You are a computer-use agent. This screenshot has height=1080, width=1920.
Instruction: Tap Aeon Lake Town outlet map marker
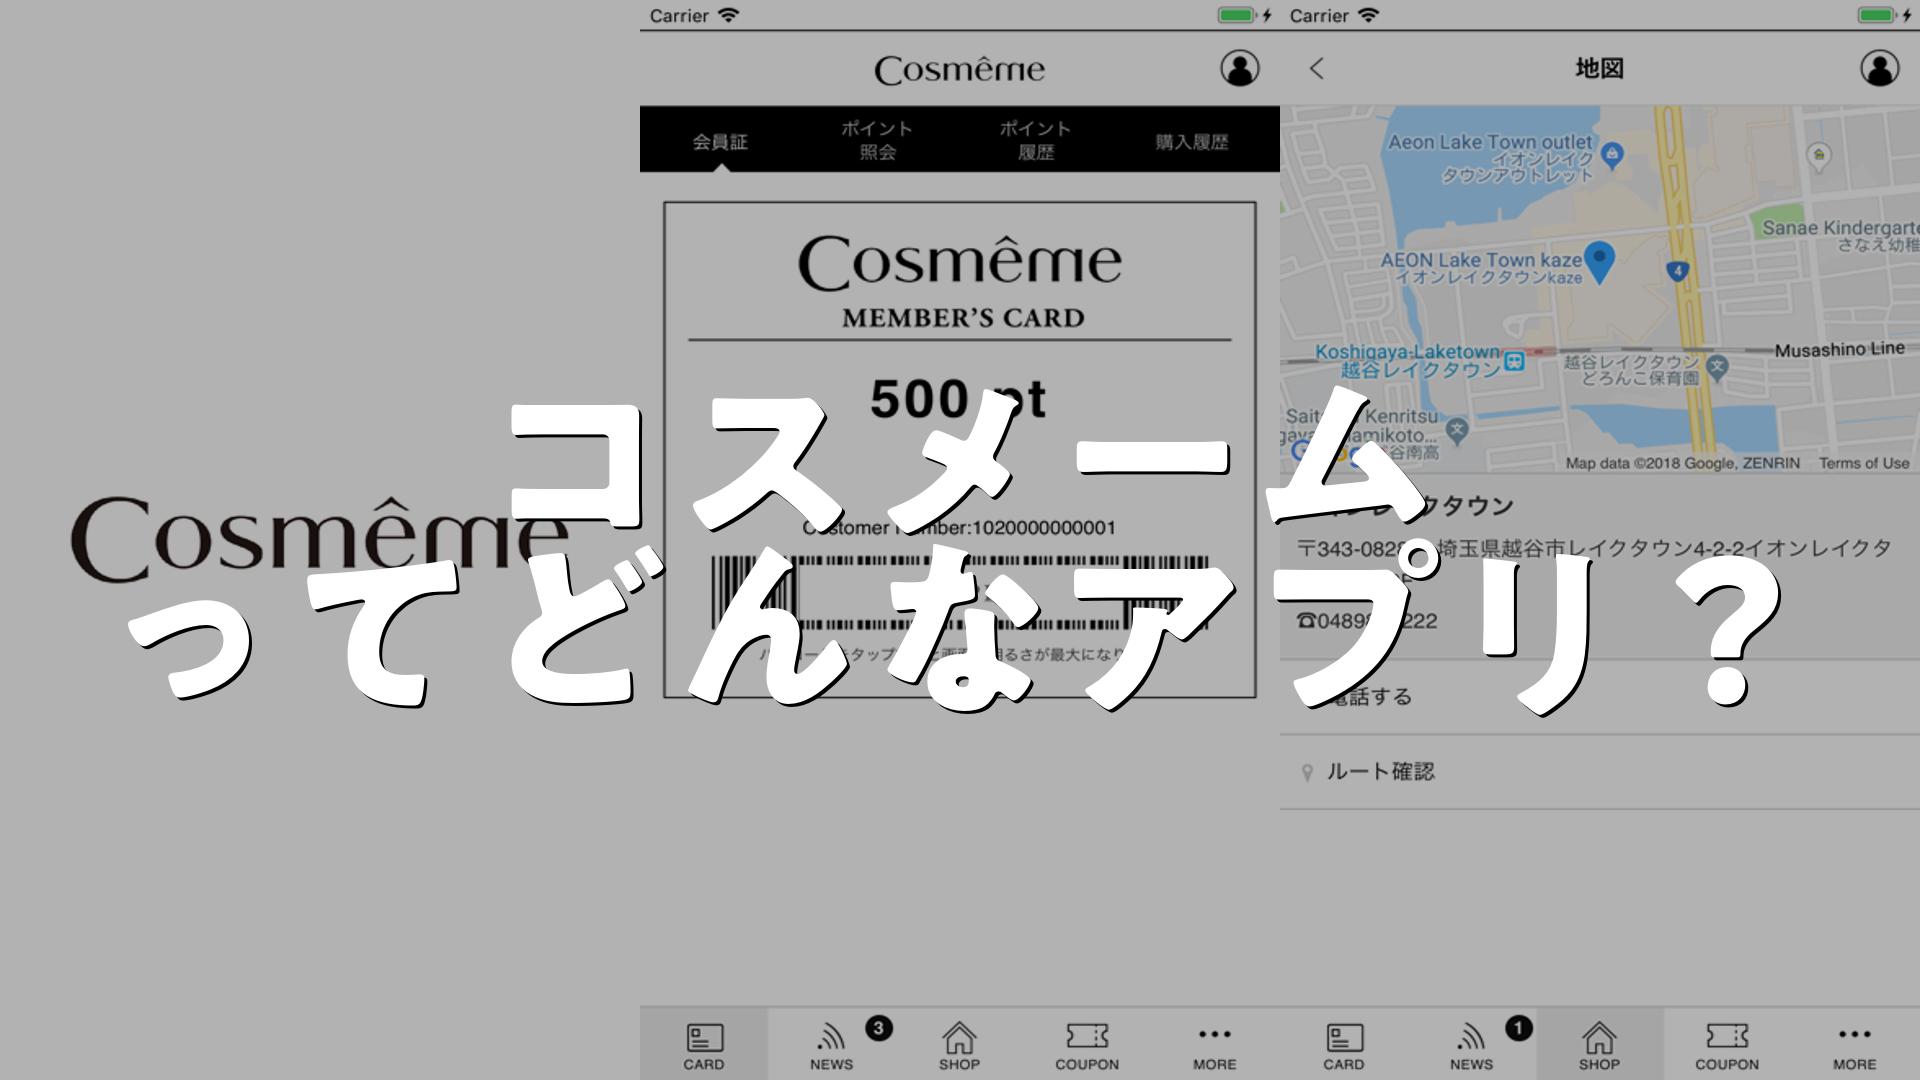point(1612,155)
